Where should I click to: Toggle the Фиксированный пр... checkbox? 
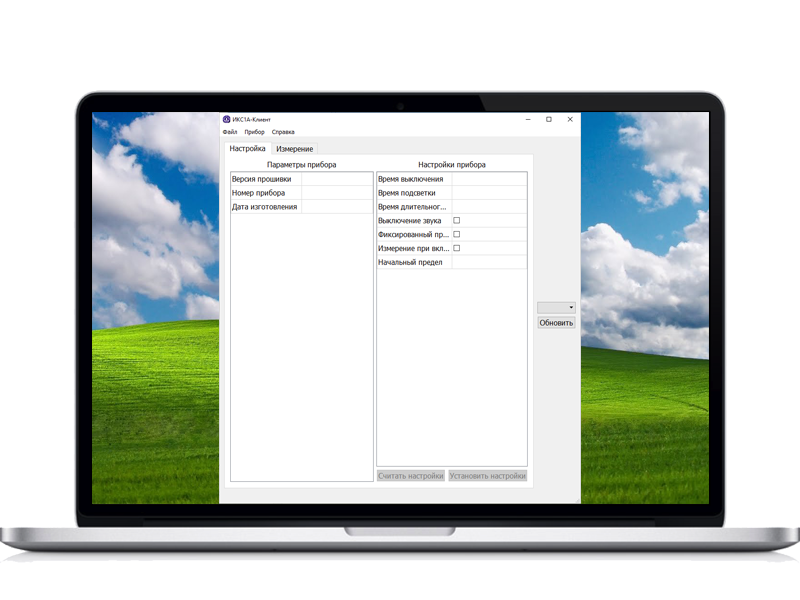click(457, 234)
